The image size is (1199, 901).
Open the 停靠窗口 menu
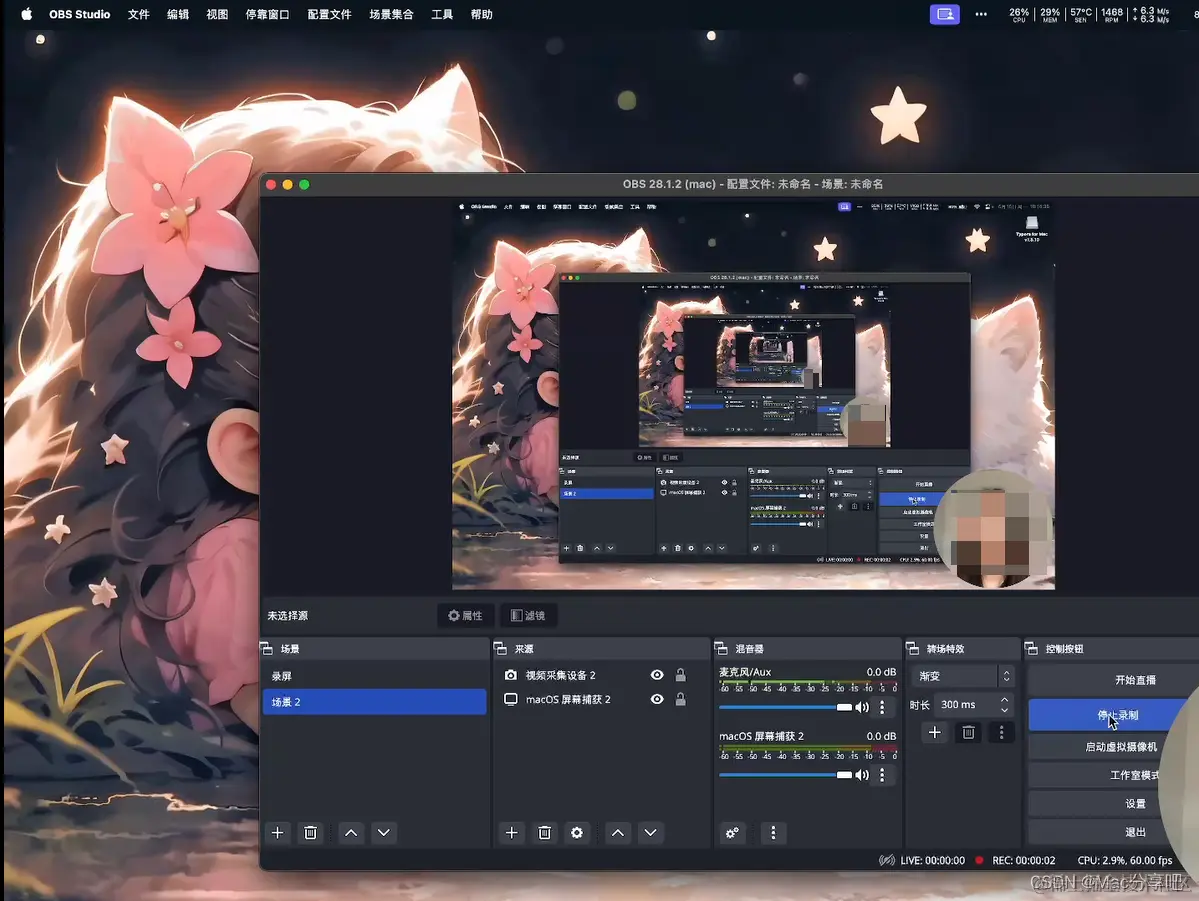267,14
